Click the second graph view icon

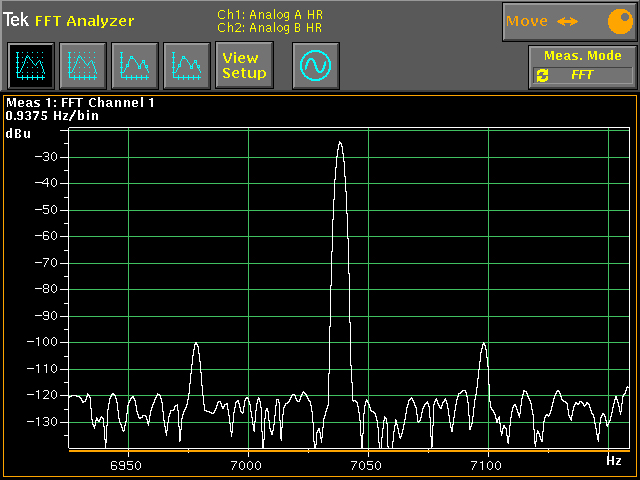click(x=82, y=66)
